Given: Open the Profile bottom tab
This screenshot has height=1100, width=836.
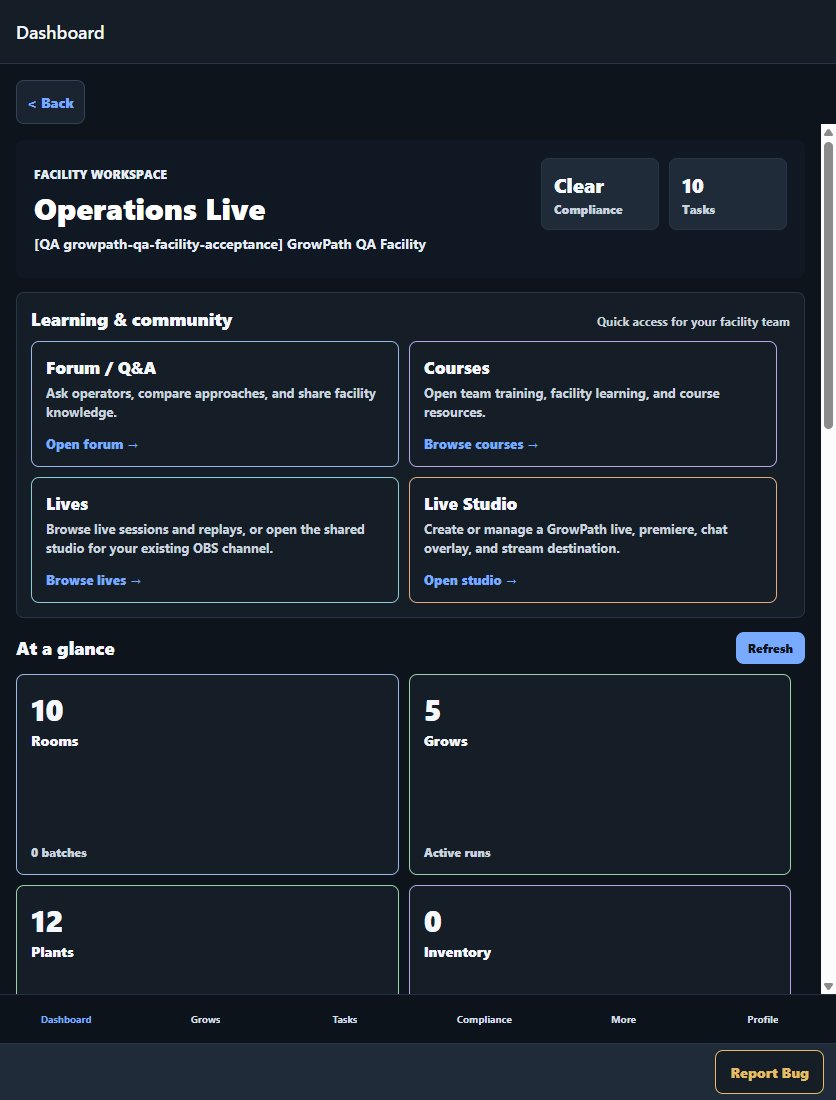Looking at the screenshot, I should [x=762, y=1019].
